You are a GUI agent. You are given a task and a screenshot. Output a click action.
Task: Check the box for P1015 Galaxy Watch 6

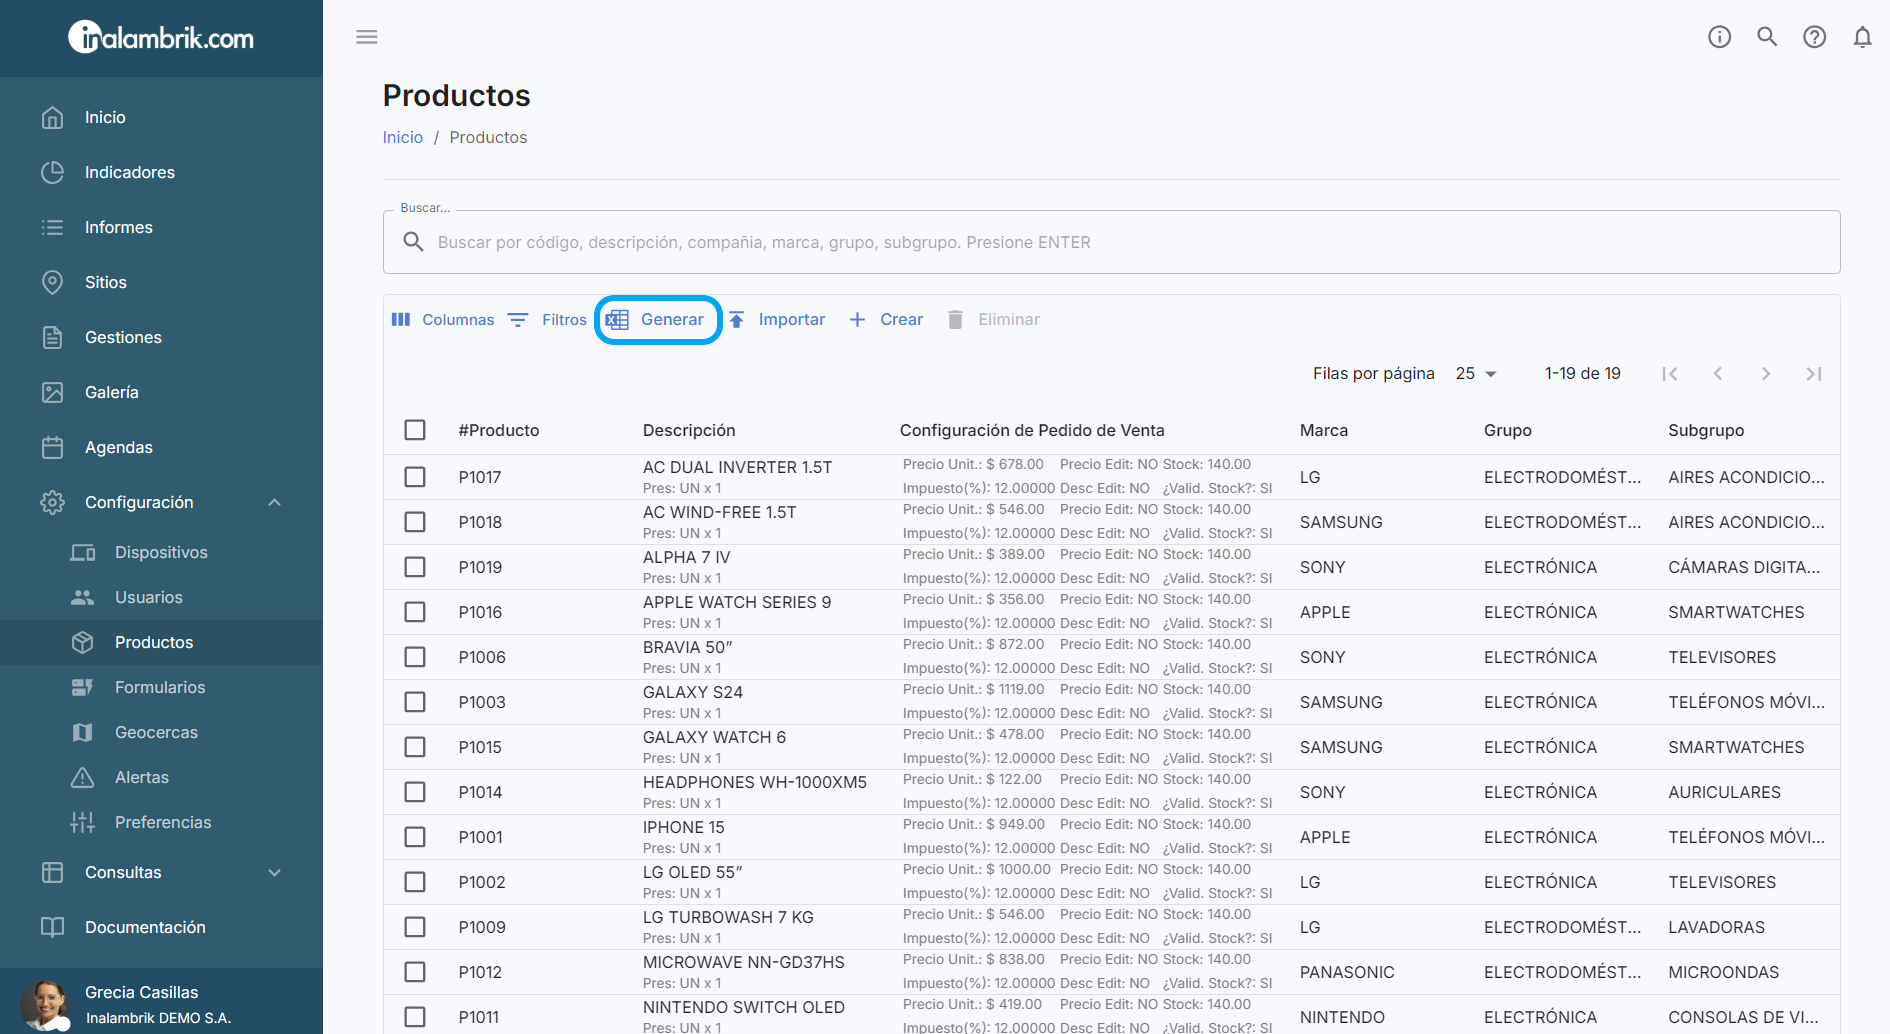(415, 747)
